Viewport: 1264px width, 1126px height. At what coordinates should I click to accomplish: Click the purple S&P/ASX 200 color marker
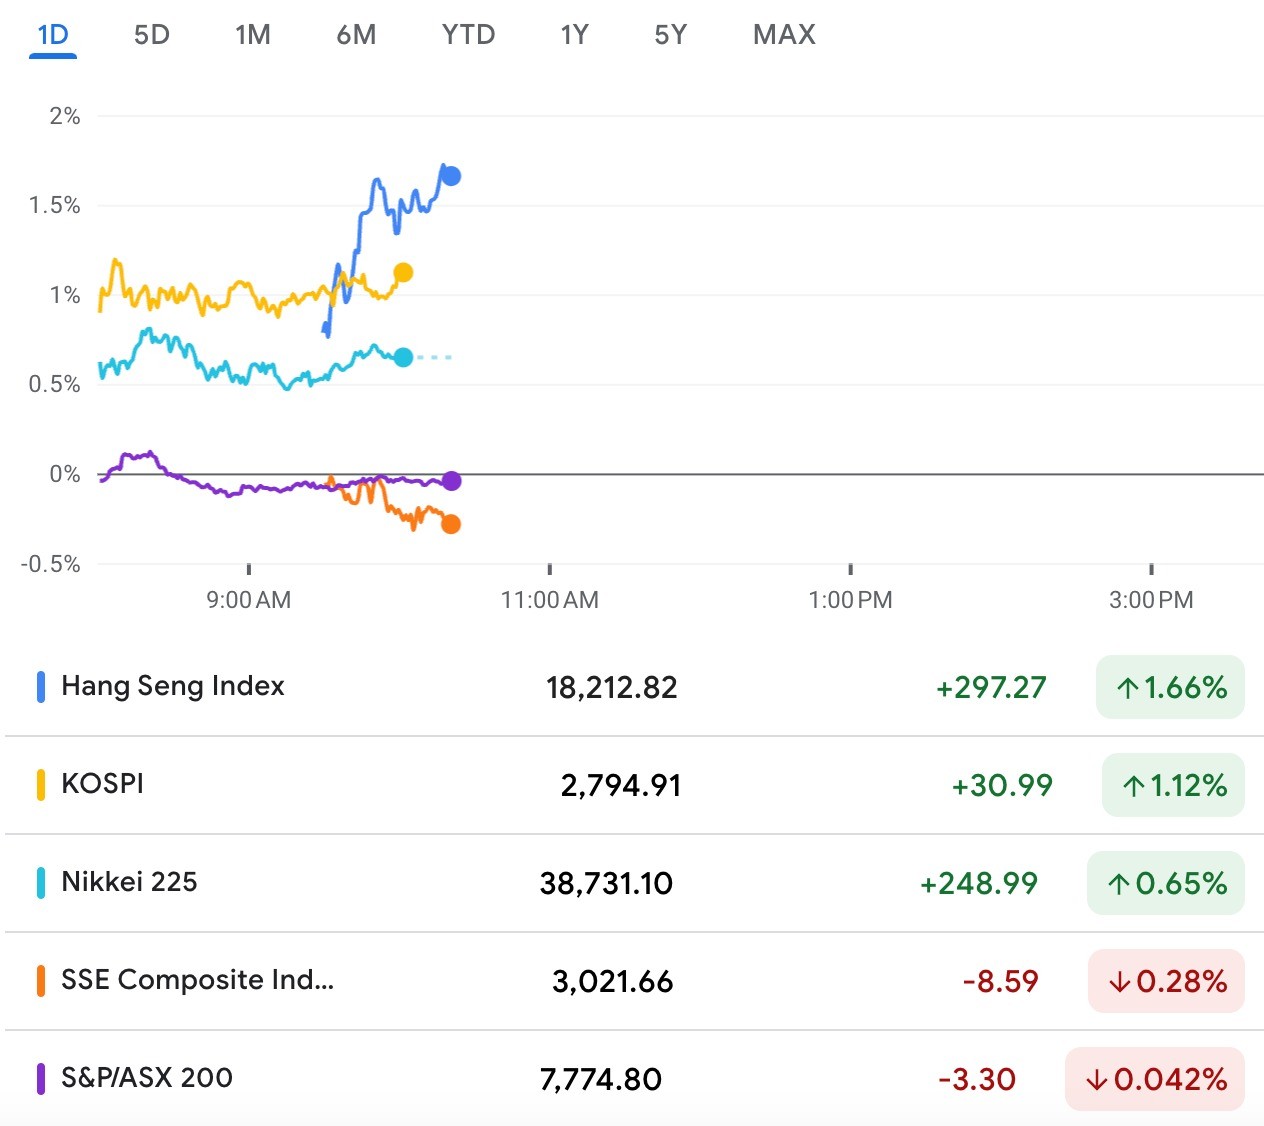pyautogui.click(x=41, y=1079)
